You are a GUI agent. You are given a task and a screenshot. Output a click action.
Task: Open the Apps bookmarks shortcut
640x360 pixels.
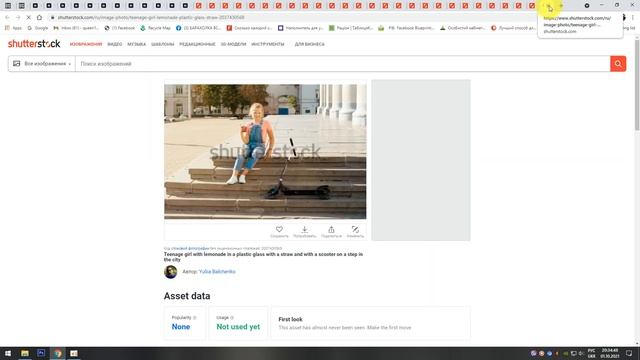click(x=13, y=28)
